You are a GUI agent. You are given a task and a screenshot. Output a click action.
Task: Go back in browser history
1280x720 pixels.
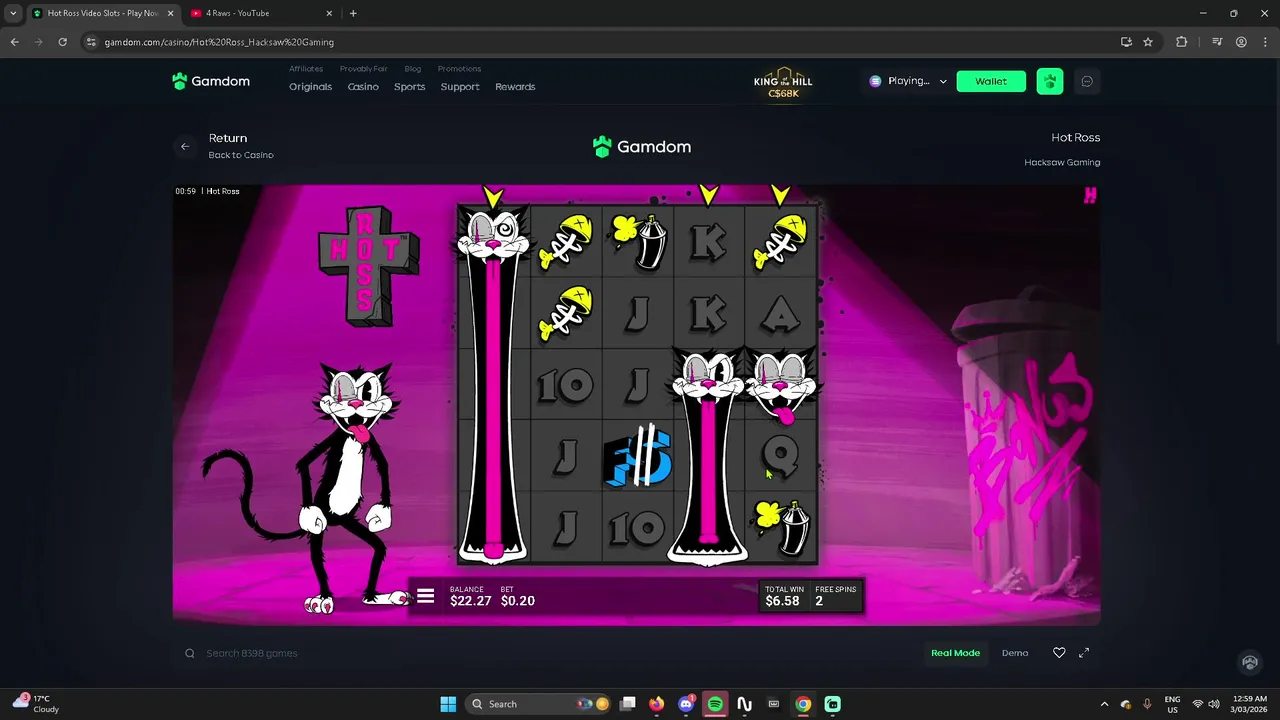[14, 42]
